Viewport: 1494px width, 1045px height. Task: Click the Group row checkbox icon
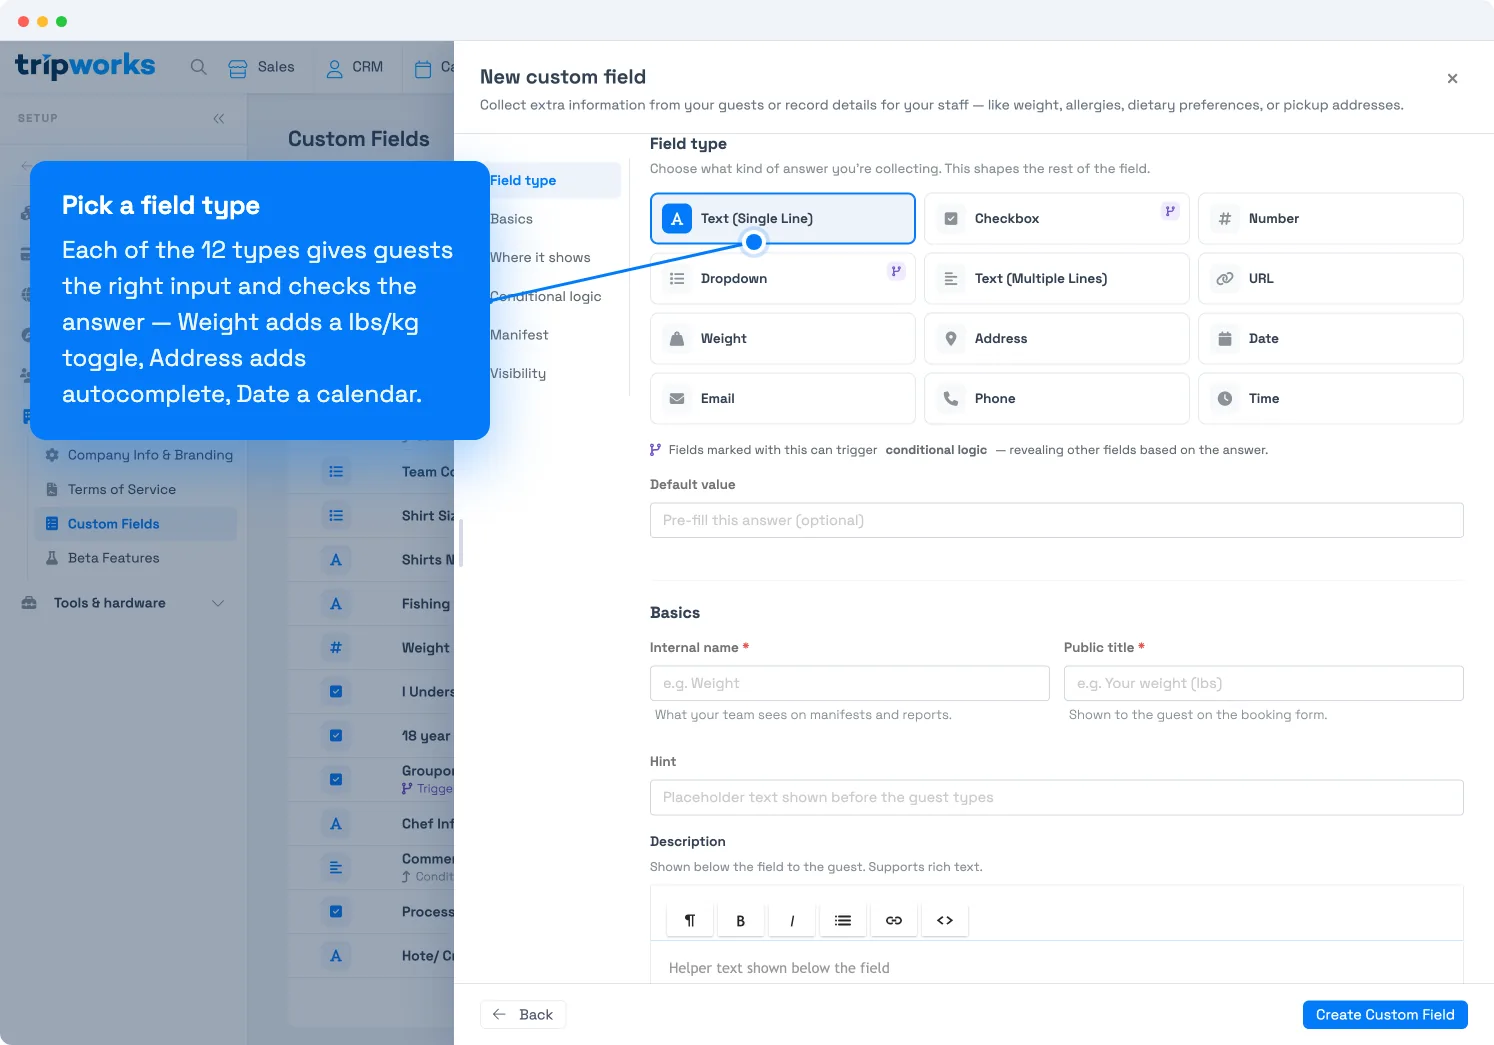pyautogui.click(x=336, y=780)
